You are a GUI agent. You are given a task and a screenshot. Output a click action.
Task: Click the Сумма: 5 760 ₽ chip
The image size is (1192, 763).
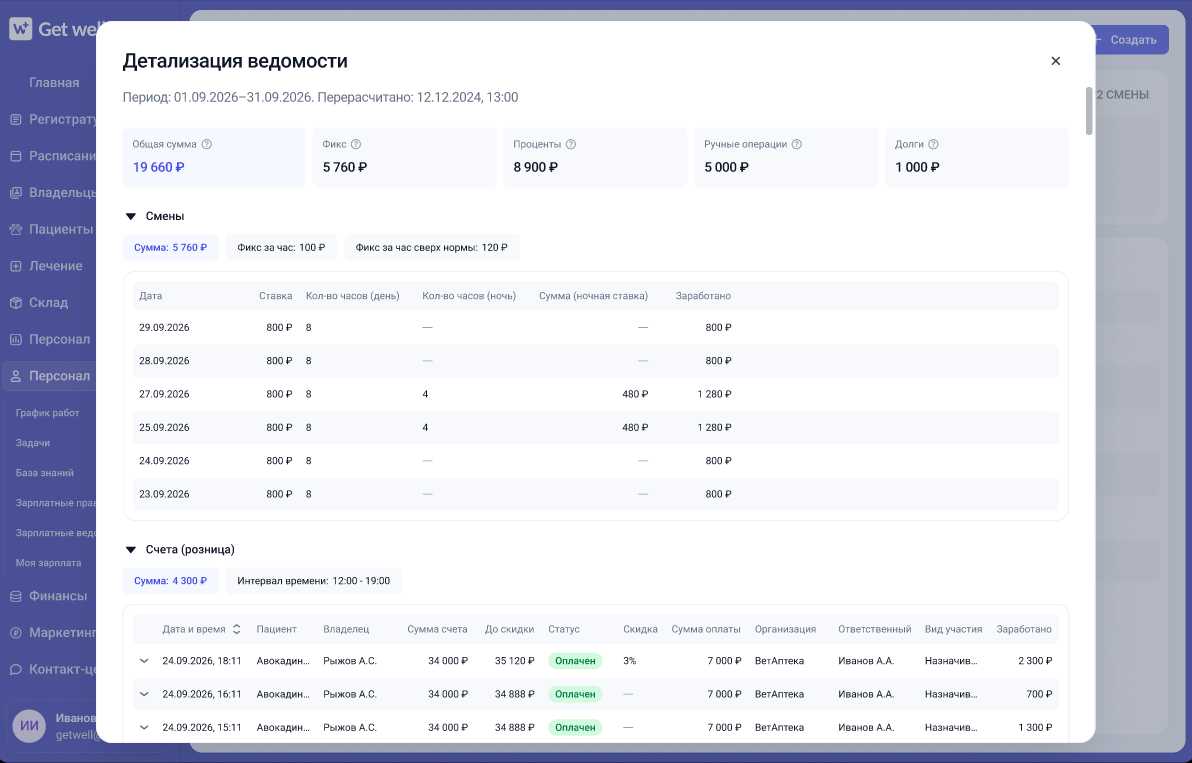pos(171,247)
